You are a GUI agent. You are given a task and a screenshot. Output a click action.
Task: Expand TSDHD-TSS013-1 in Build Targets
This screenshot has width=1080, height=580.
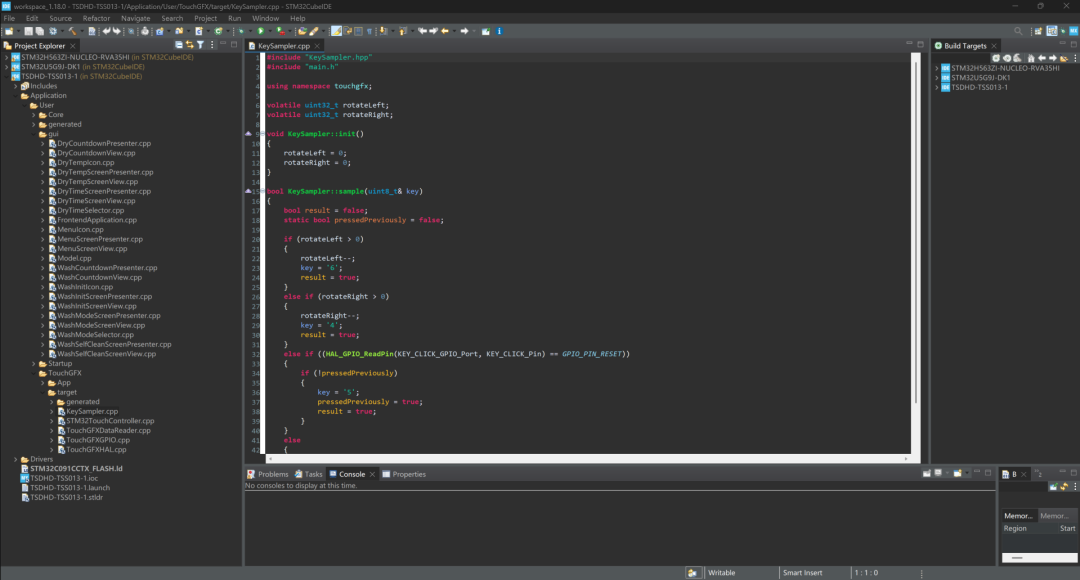click(x=936, y=87)
